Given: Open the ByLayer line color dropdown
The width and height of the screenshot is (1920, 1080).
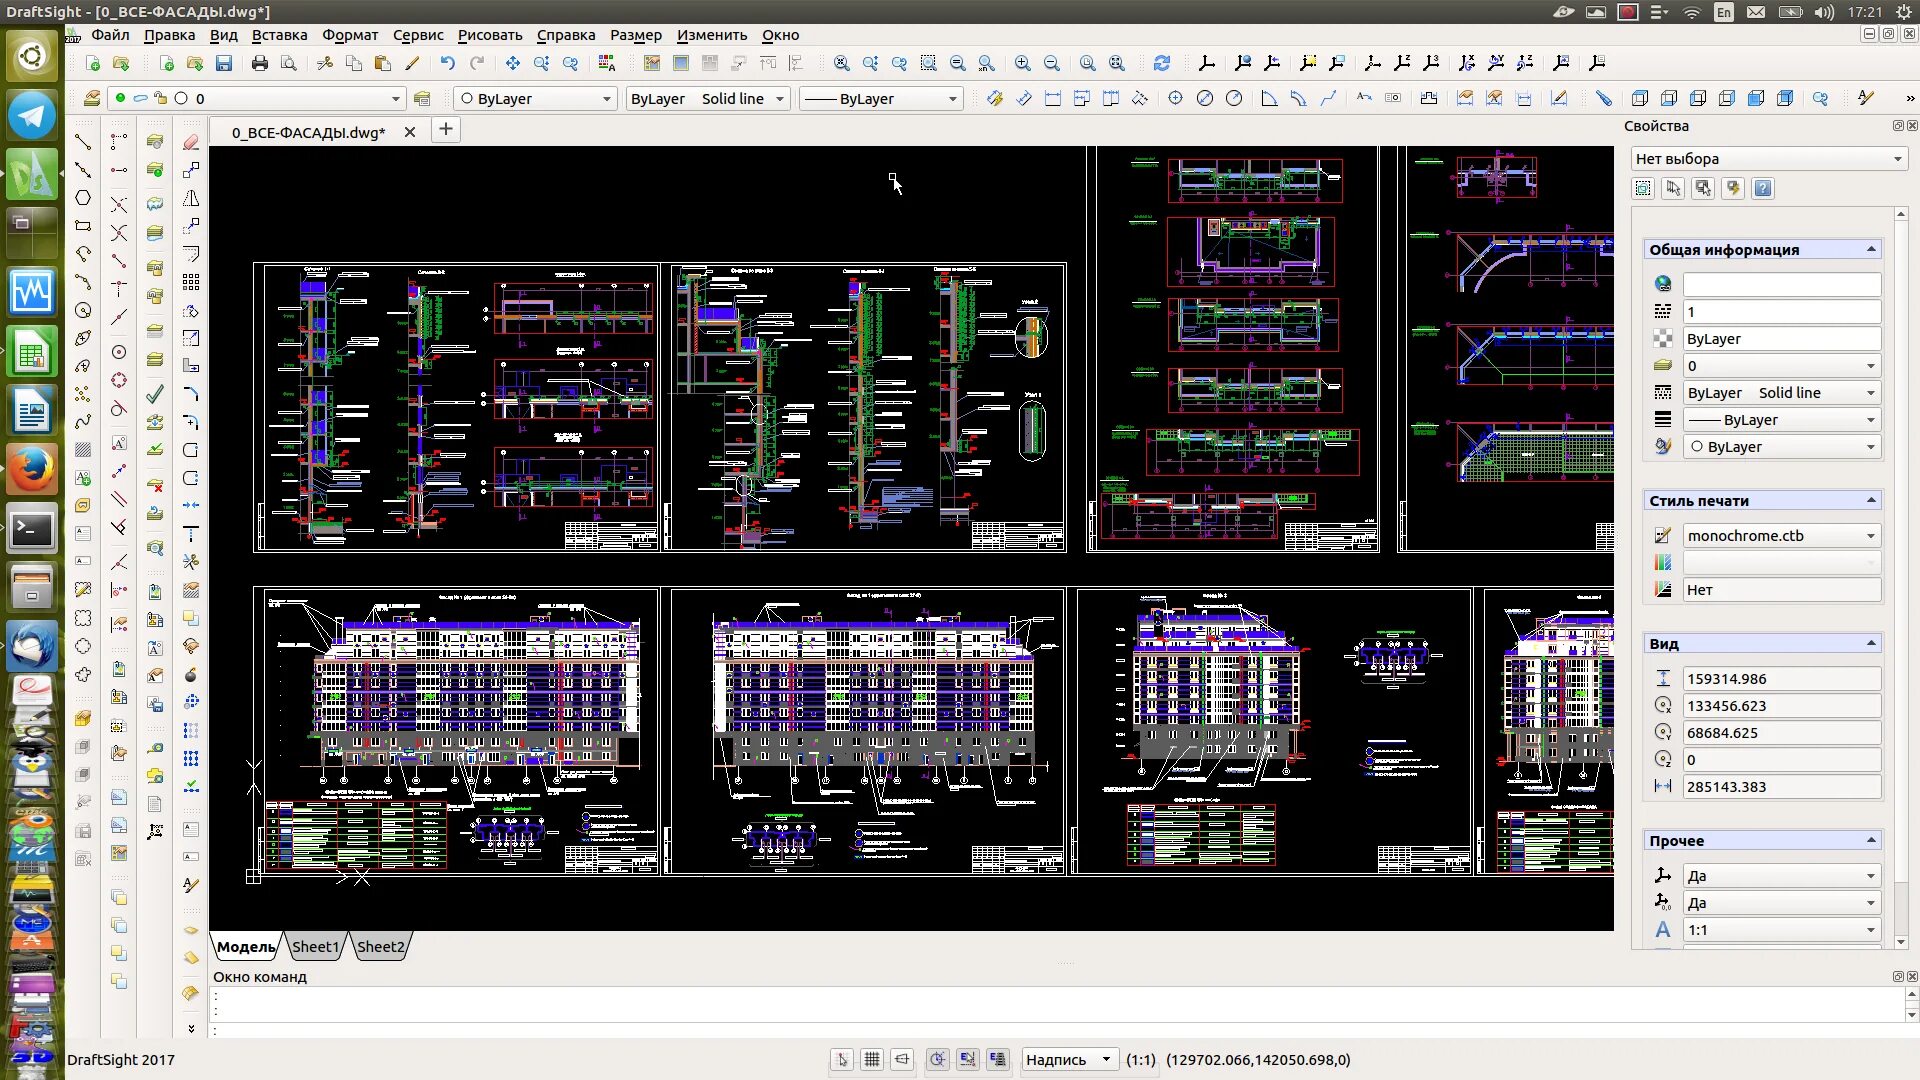Looking at the screenshot, I should [535, 98].
